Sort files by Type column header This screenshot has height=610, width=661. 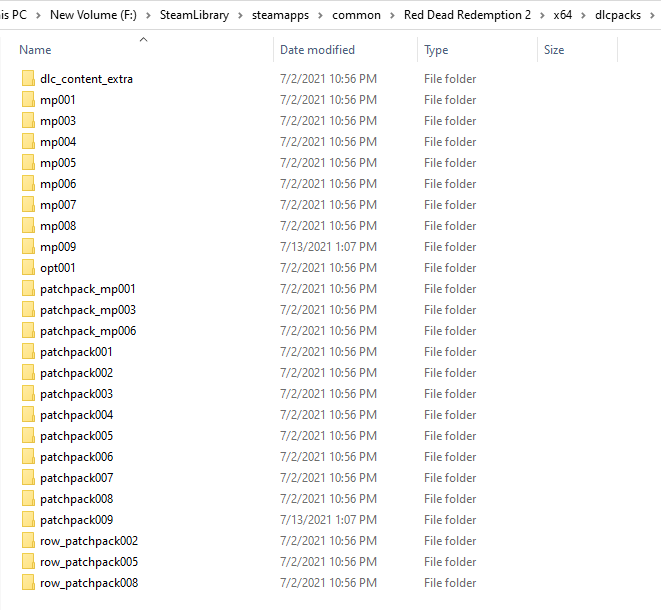click(436, 50)
